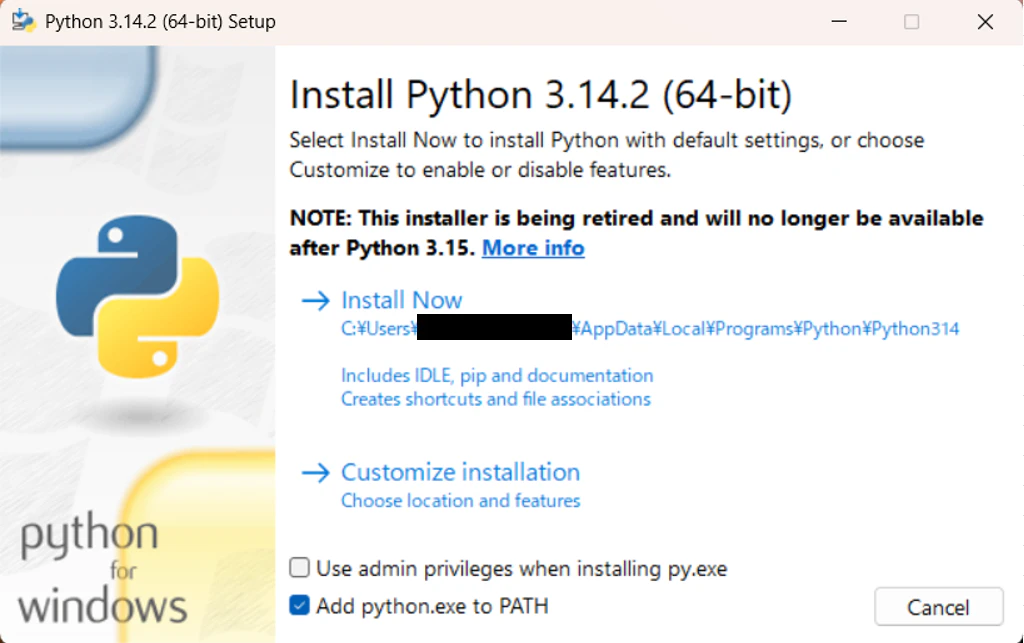Choose Install Now option
The height and width of the screenshot is (643, 1024).
click(x=402, y=300)
